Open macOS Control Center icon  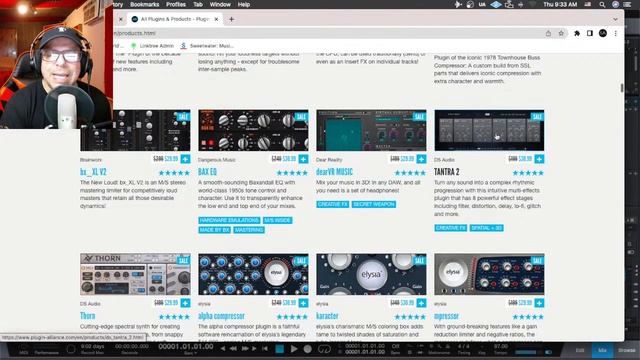(x=627, y=4)
